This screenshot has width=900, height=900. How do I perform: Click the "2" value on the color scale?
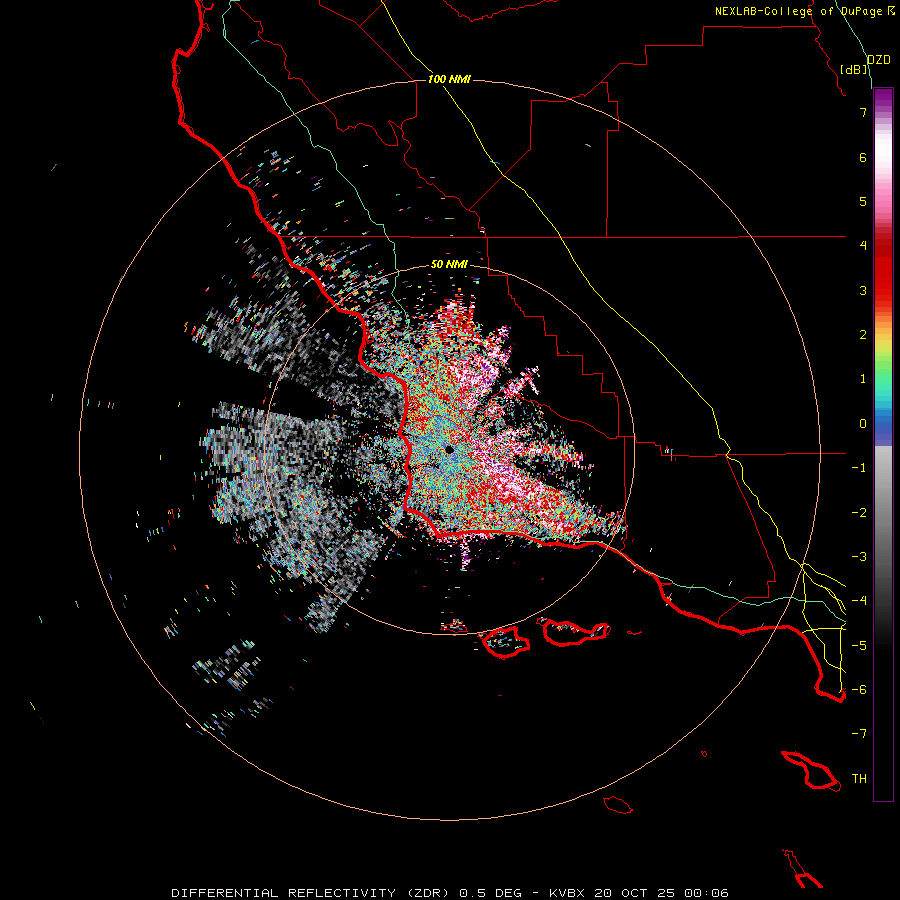coord(863,335)
